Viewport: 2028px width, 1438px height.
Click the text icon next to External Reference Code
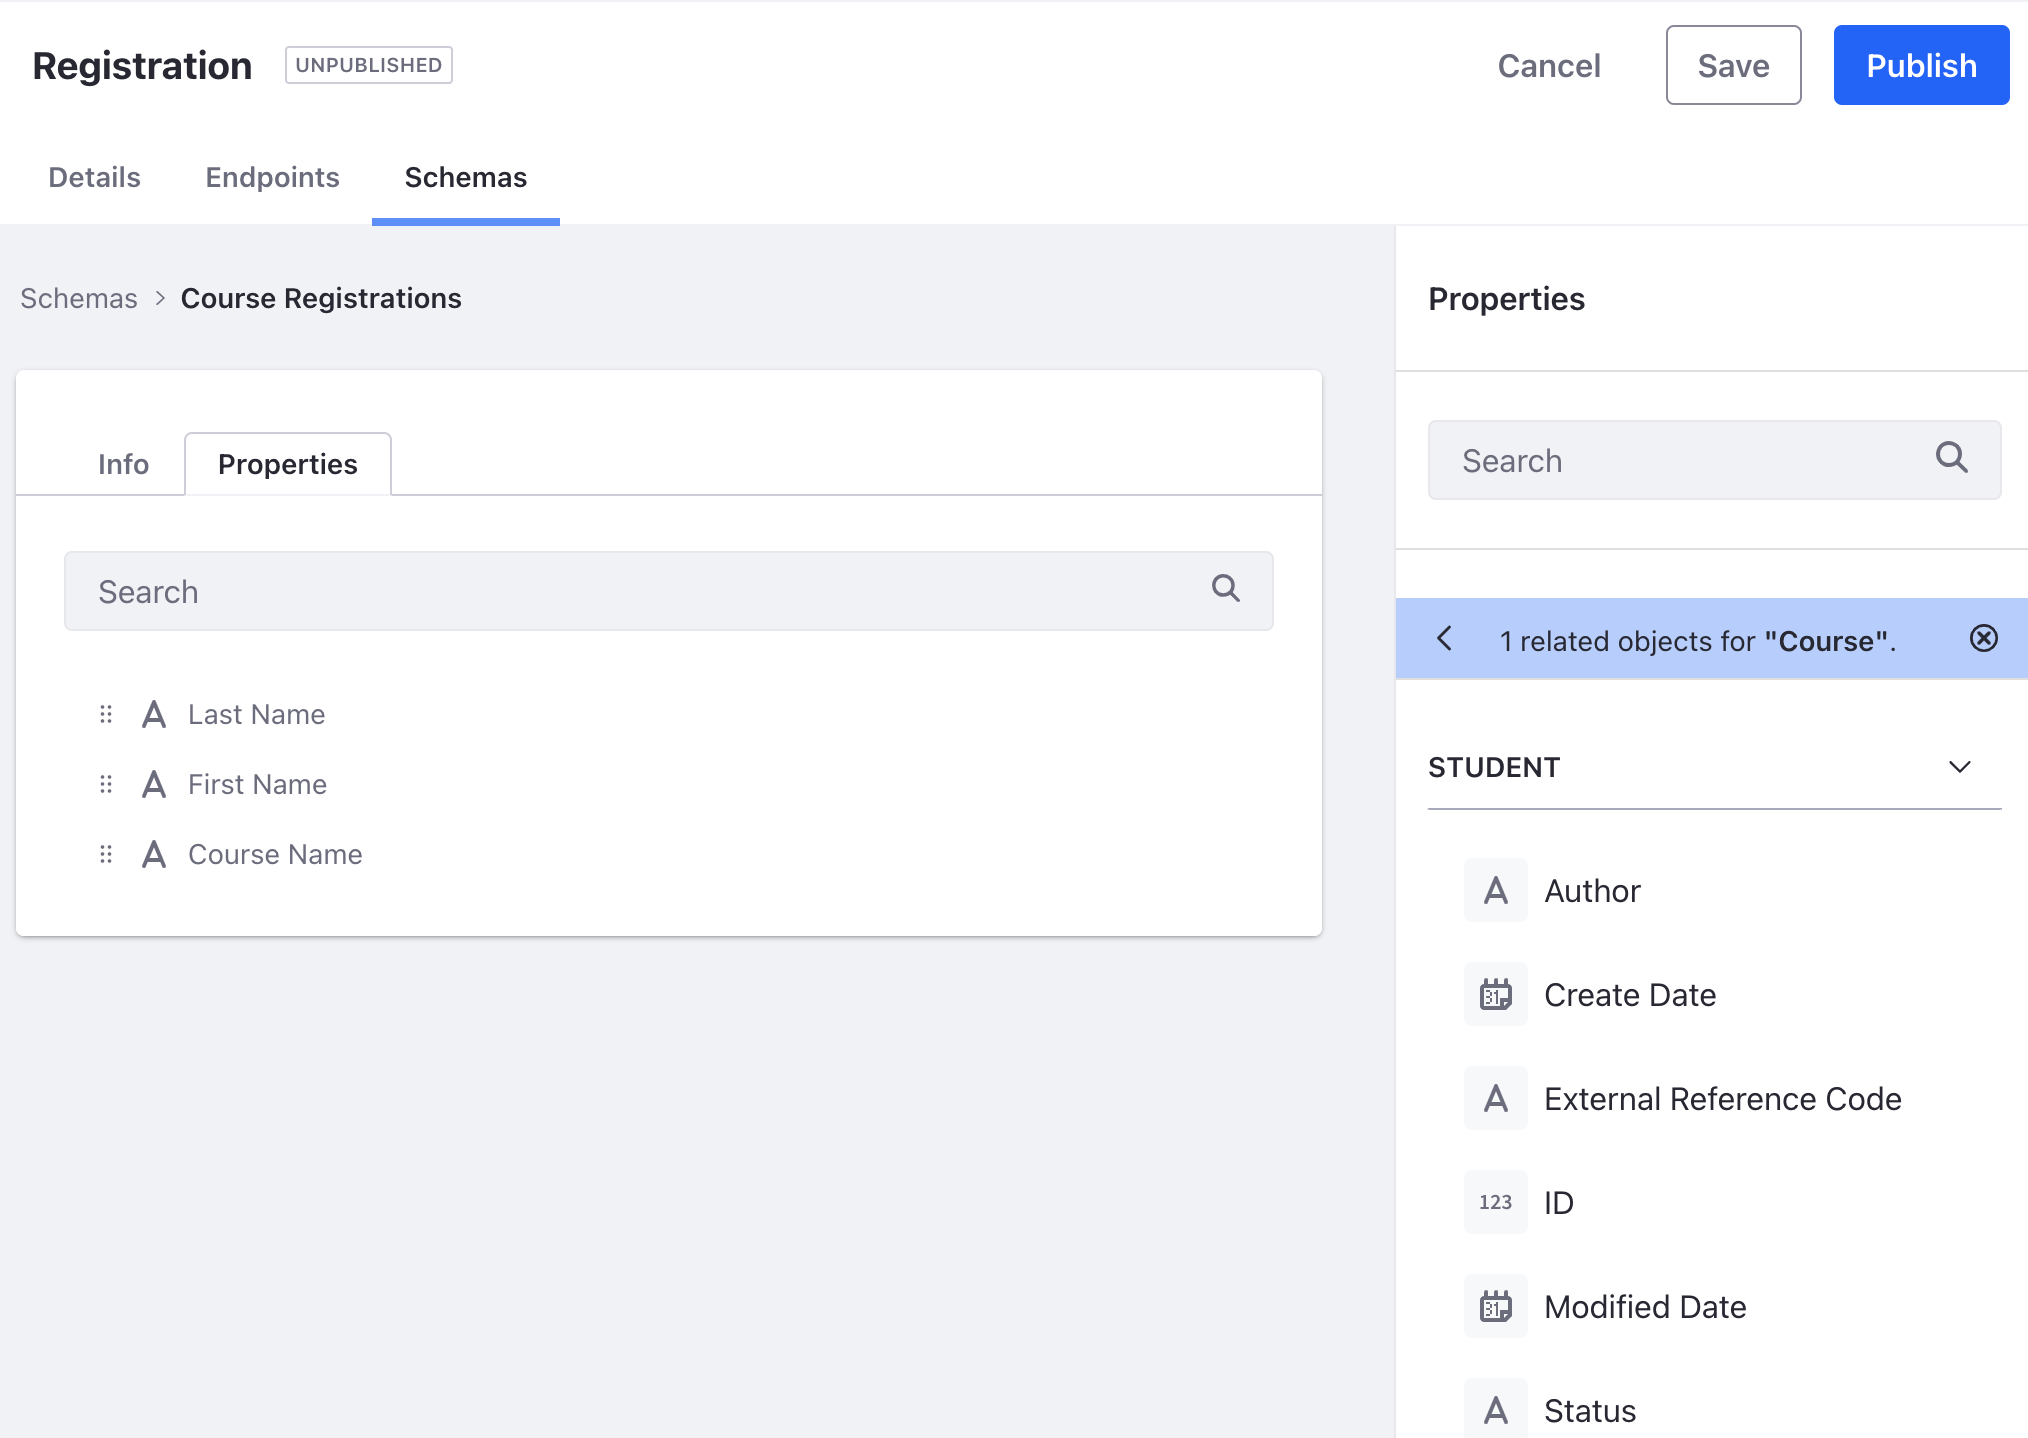click(x=1496, y=1098)
